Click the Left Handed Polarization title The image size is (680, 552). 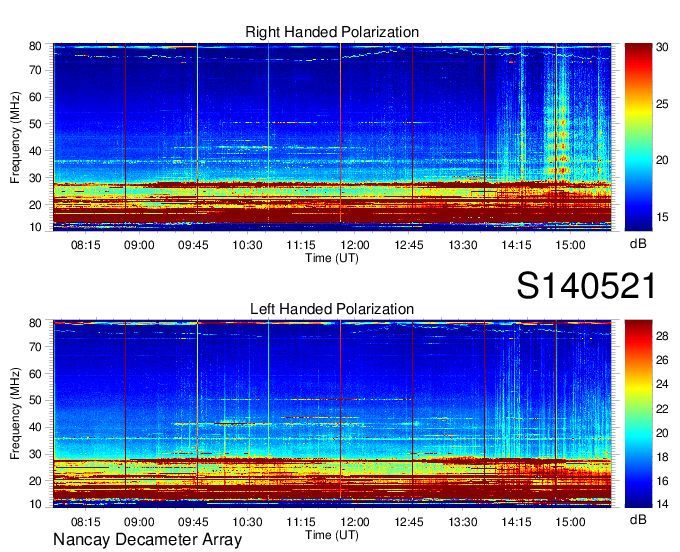pos(332,309)
